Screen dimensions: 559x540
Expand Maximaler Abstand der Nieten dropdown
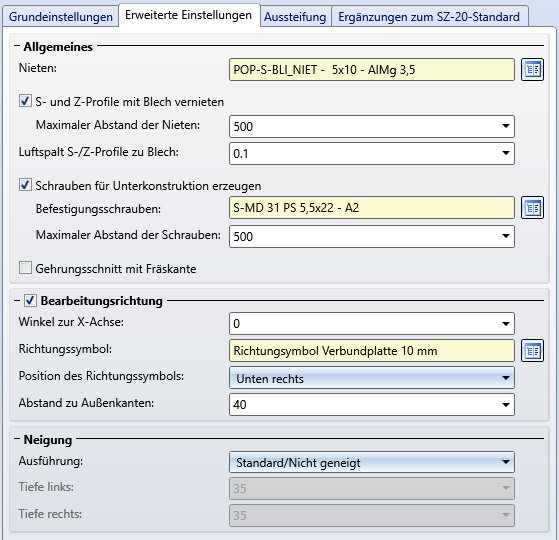pos(506,126)
